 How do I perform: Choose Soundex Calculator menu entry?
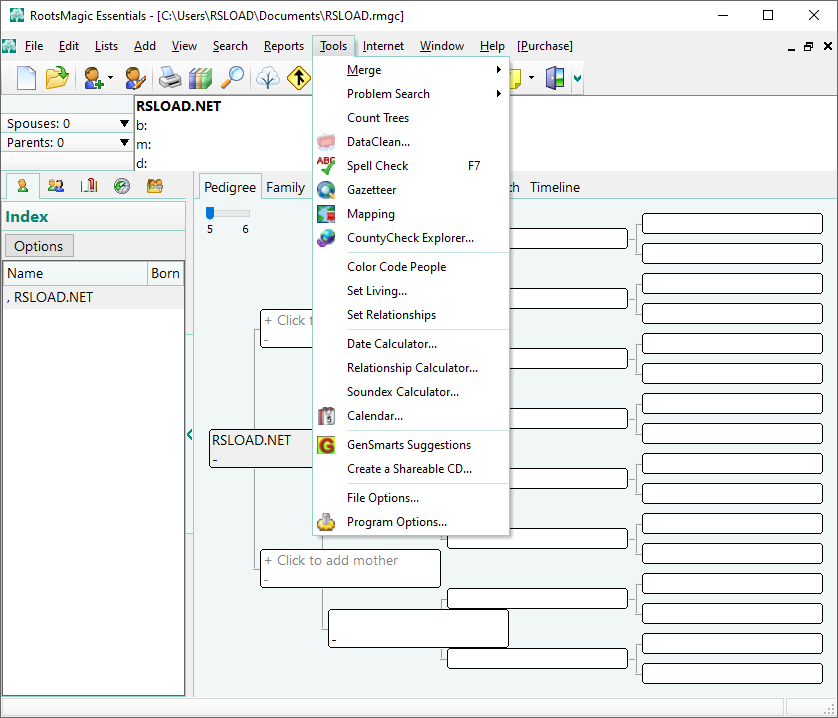click(x=402, y=392)
